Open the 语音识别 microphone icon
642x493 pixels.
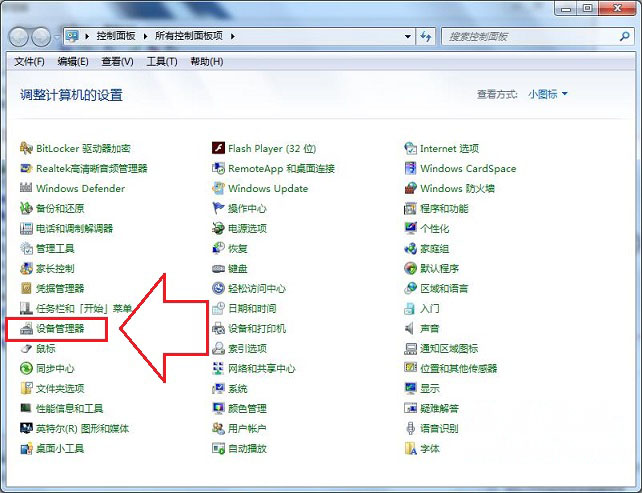[x=410, y=428]
